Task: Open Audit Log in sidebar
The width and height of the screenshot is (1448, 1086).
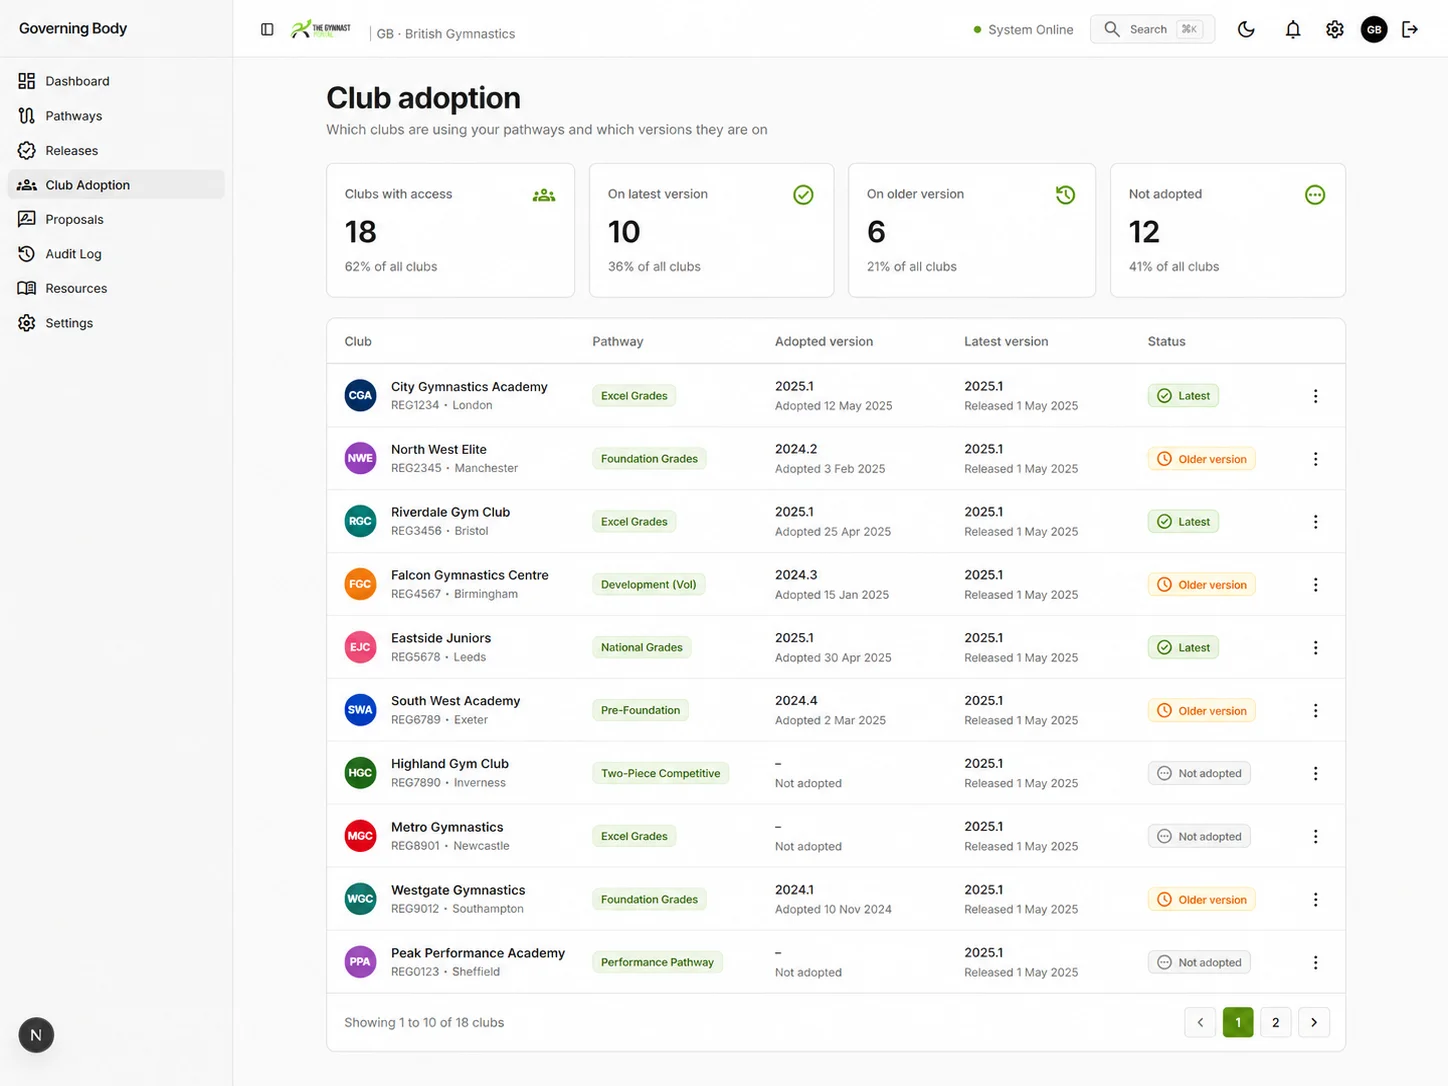Action: 116,254
